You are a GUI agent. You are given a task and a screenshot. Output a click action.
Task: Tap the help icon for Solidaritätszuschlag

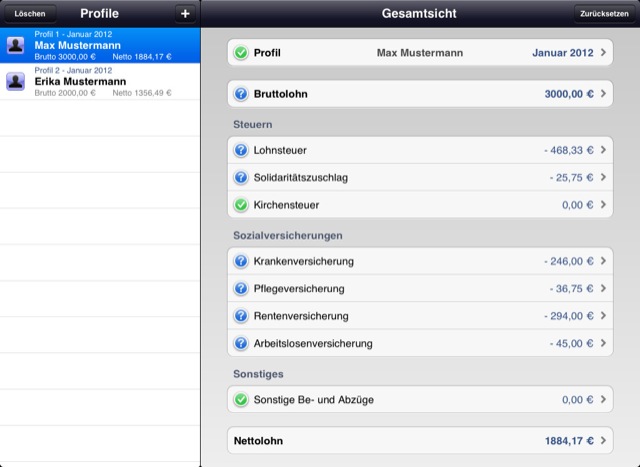point(240,177)
